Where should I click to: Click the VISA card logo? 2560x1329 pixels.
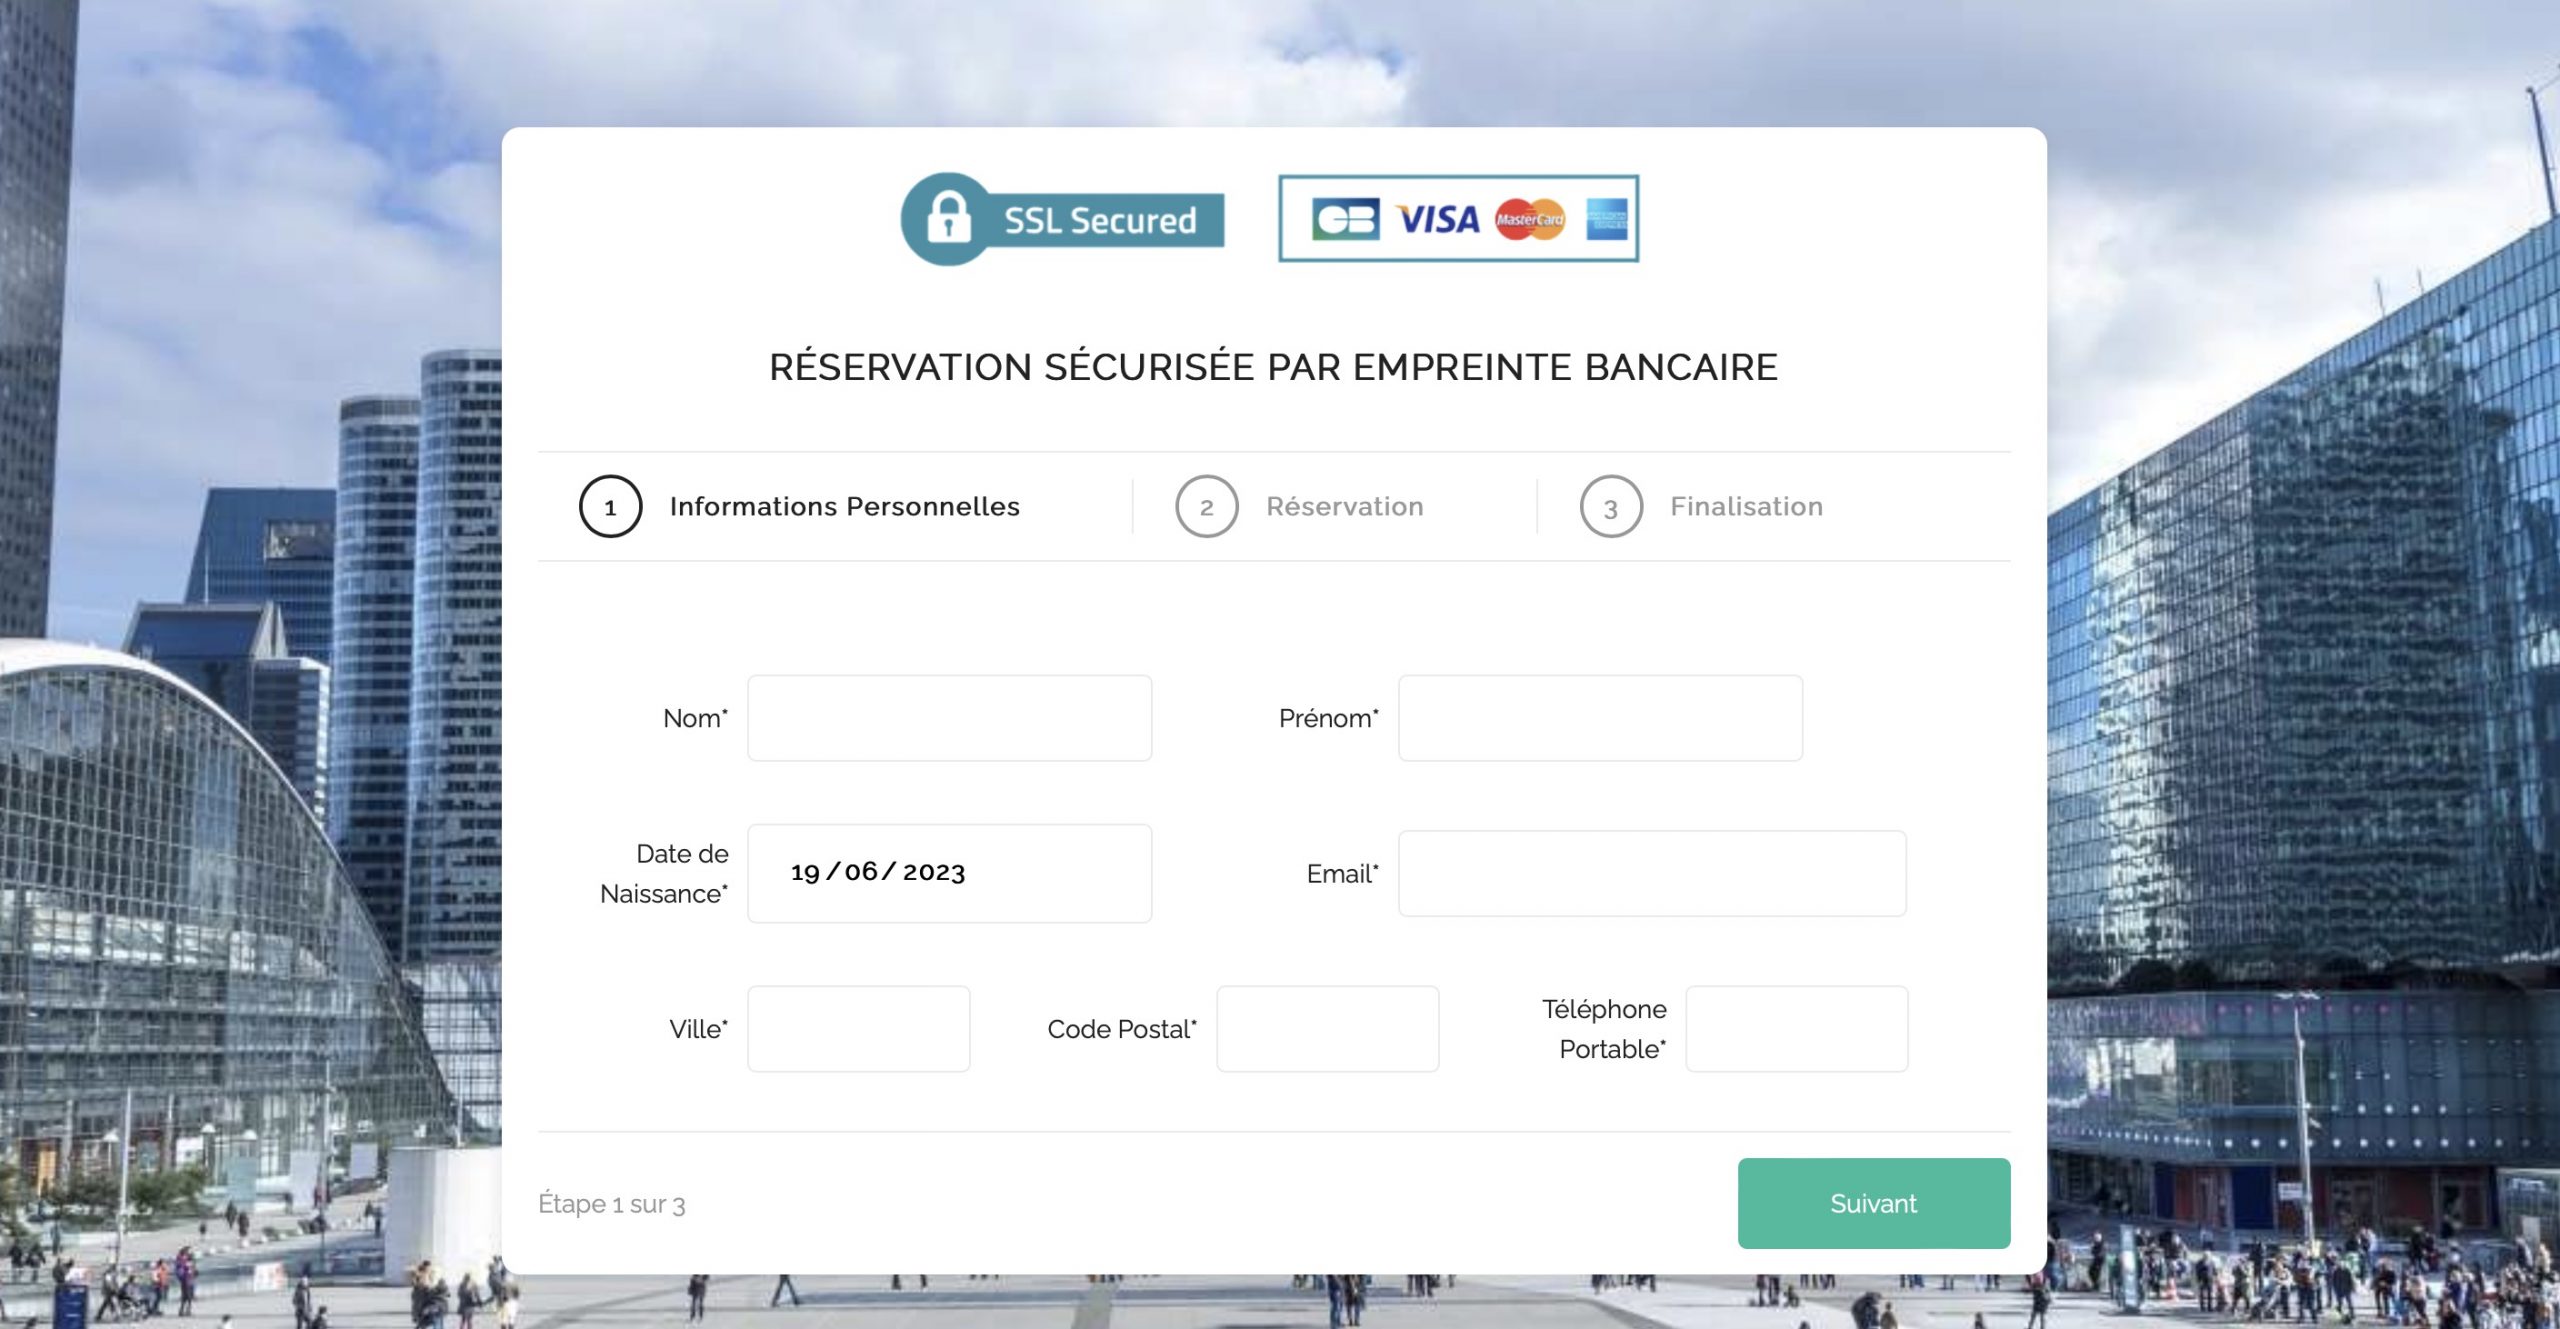click(x=1438, y=219)
